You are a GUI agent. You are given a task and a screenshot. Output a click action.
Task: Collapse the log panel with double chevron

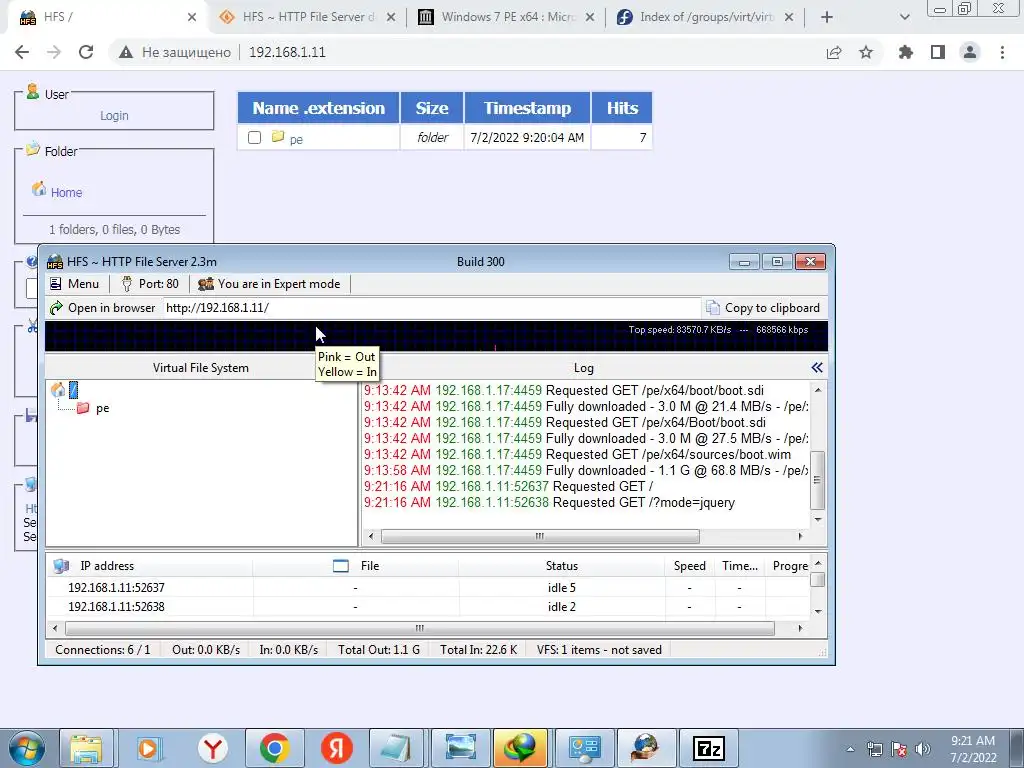tap(817, 368)
